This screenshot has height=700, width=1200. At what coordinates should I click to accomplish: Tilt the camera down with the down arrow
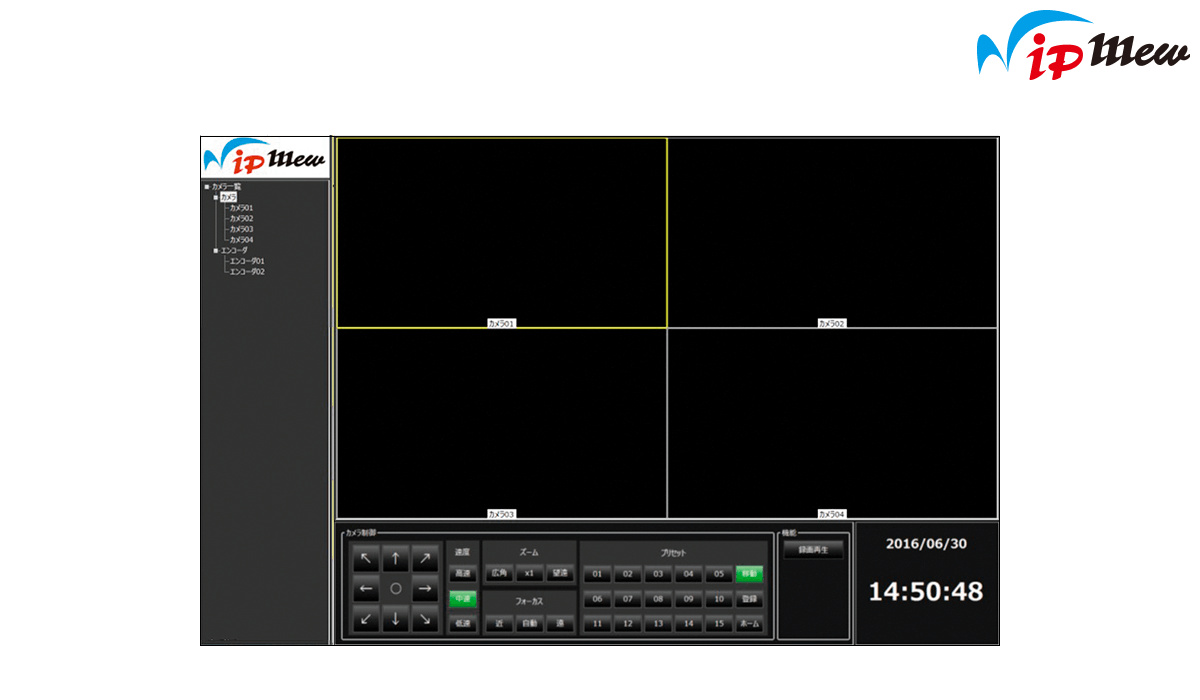[x=396, y=619]
